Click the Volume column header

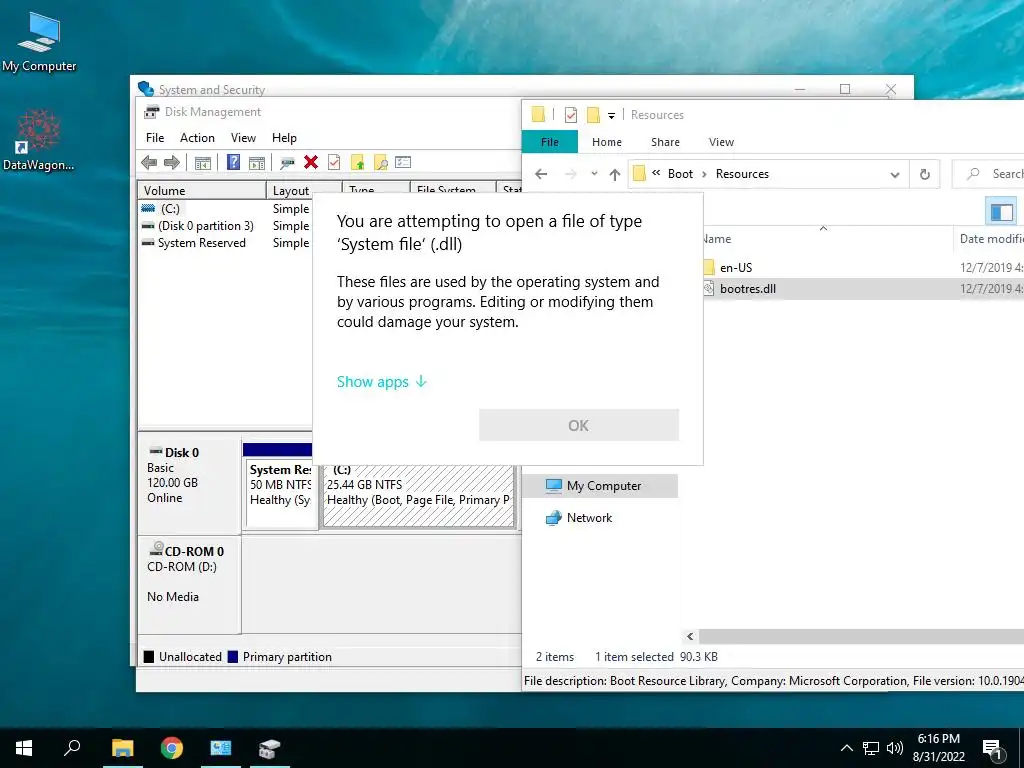pos(202,191)
